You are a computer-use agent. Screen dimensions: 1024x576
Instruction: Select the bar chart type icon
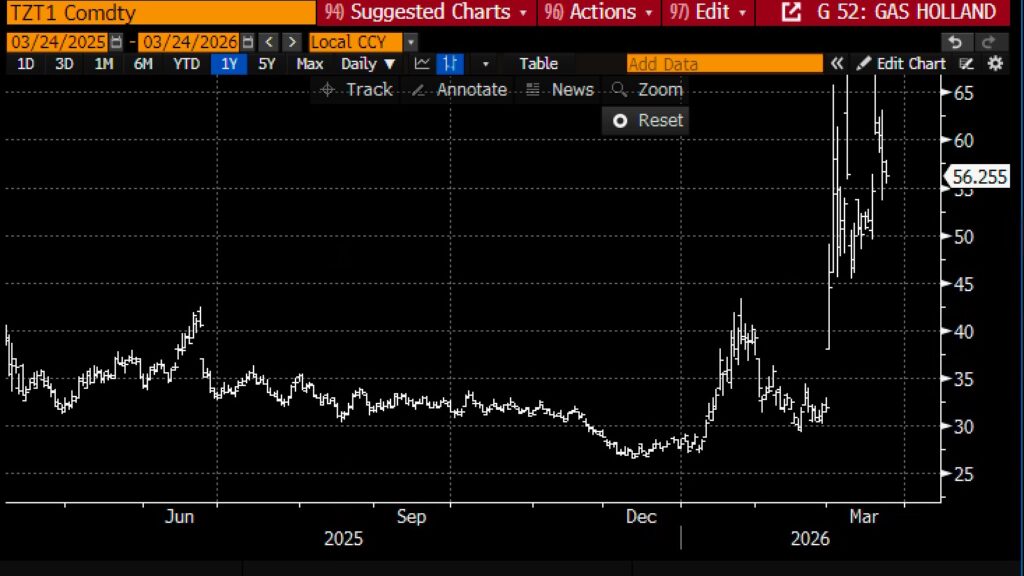click(x=450, y=63)
